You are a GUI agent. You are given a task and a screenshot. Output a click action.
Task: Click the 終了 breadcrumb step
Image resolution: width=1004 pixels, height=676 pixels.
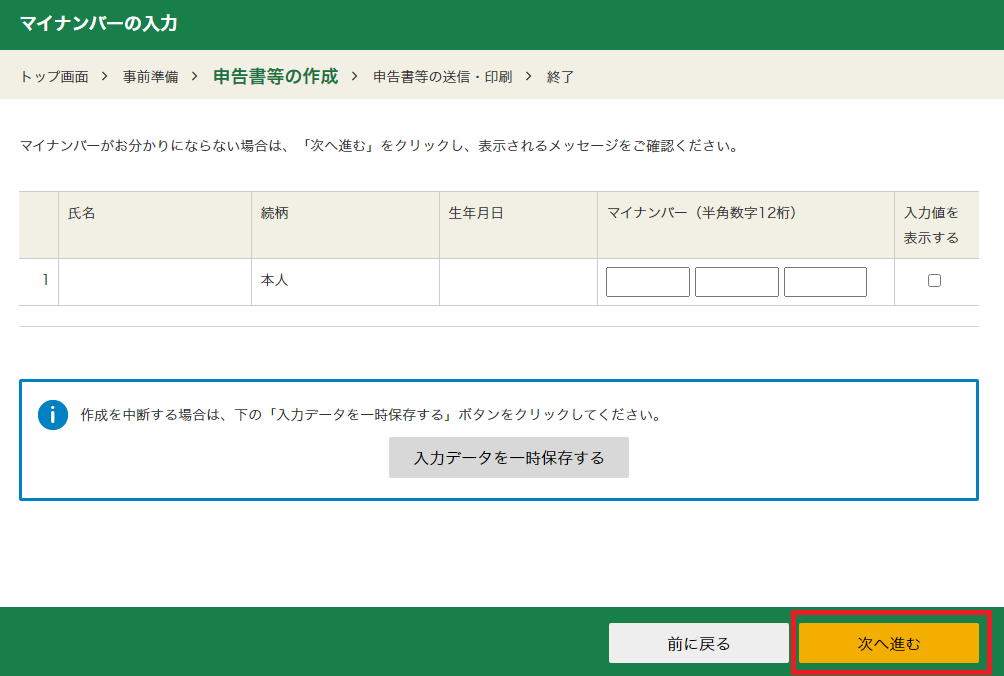[x=560, y=77]
